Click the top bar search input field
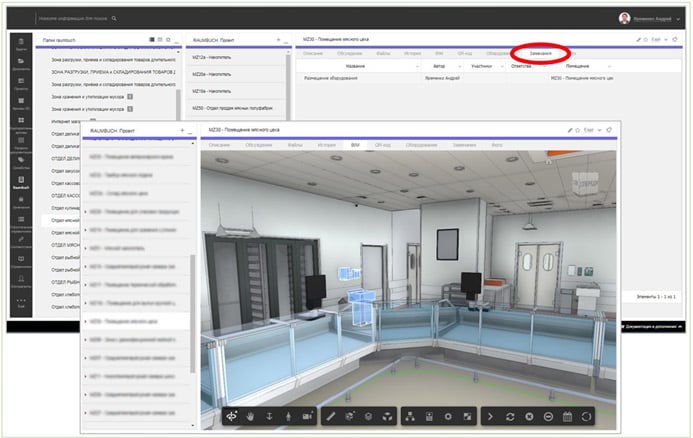The height and width of the screenshot is (438, 693). pyautogui.click(x=73, y=19)
